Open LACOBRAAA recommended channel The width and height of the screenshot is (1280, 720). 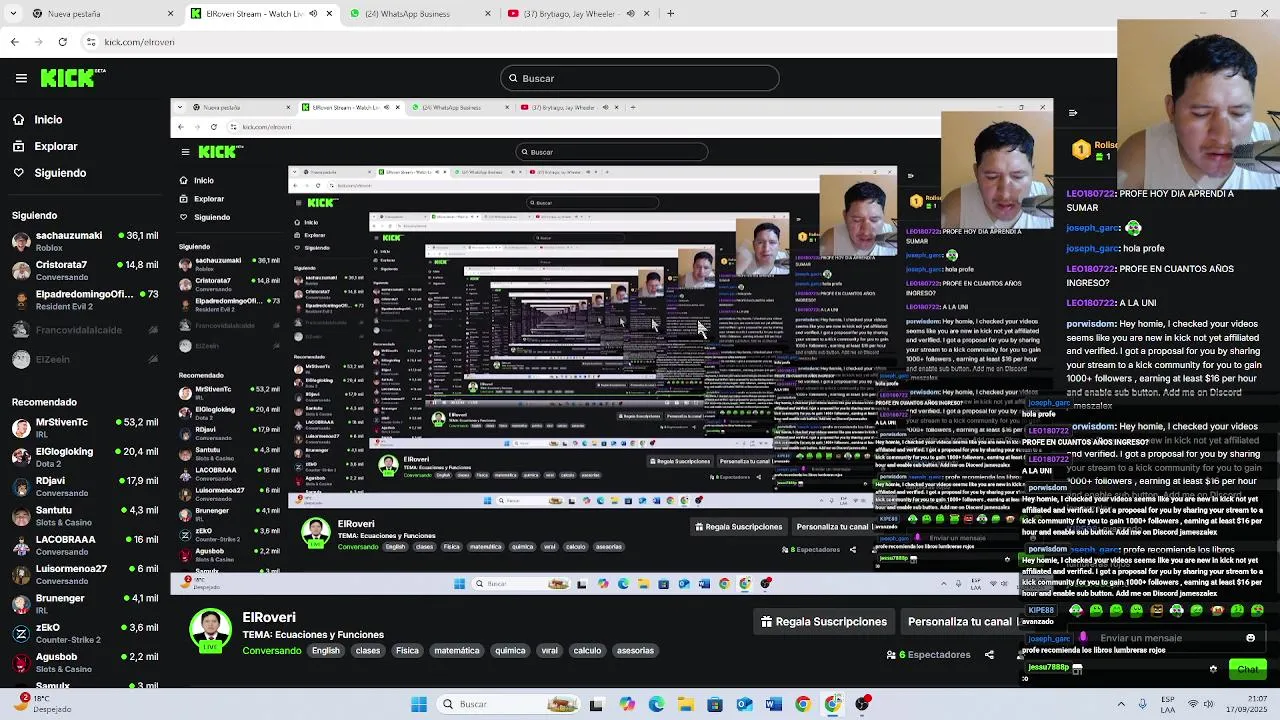tap(84, 545)
